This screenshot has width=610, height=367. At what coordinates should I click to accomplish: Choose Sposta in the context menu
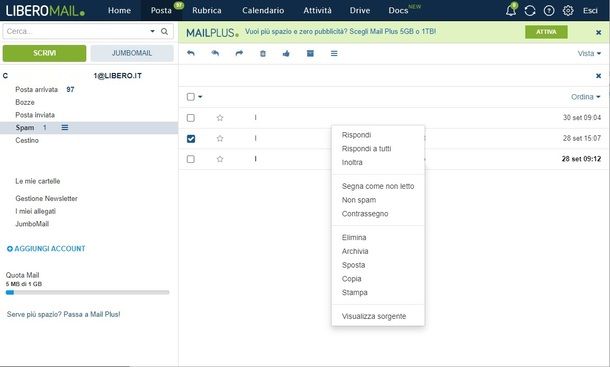tap(353, 265)
